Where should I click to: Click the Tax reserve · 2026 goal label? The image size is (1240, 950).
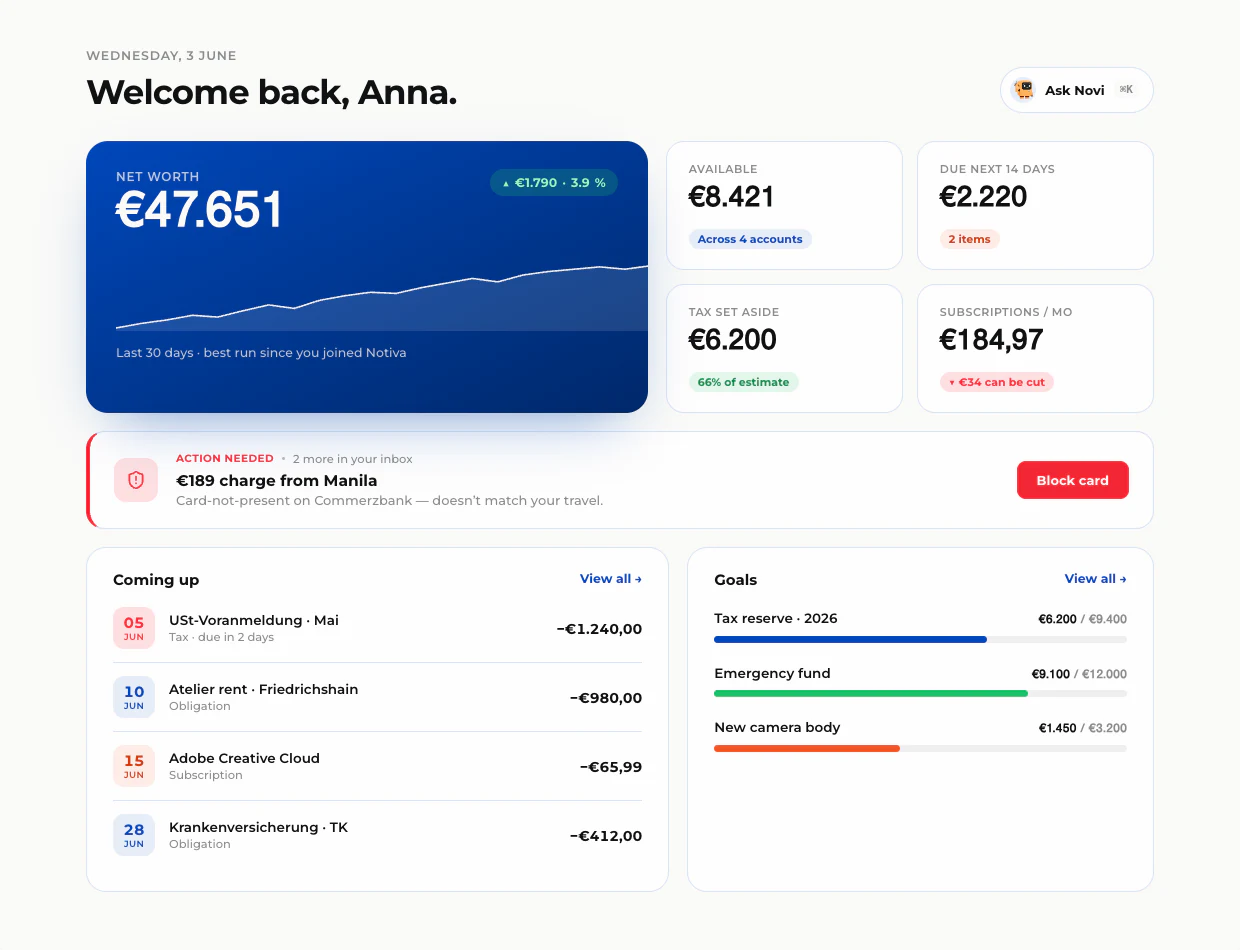[776, 619]
